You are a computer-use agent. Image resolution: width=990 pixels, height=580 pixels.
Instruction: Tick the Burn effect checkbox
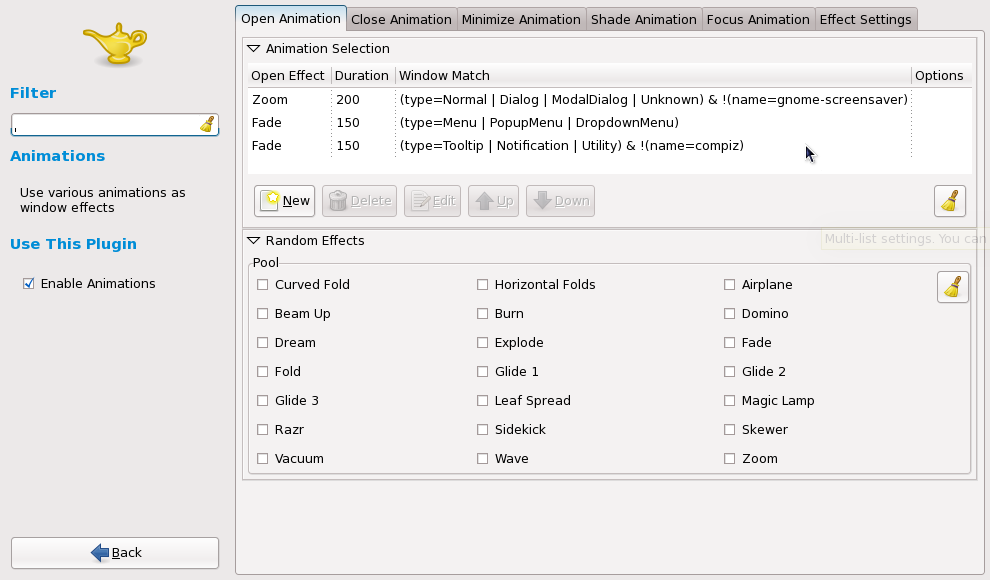(483, 314)
